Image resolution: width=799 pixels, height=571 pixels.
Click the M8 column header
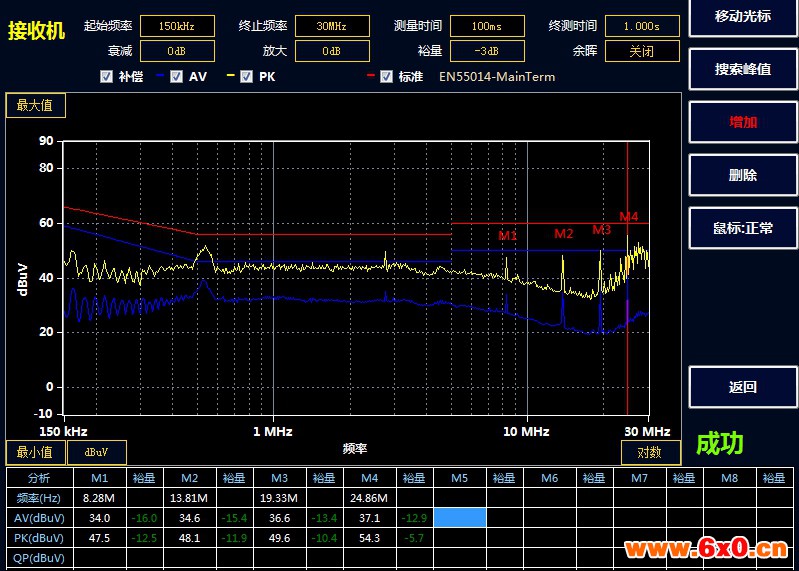coord(729,478)
